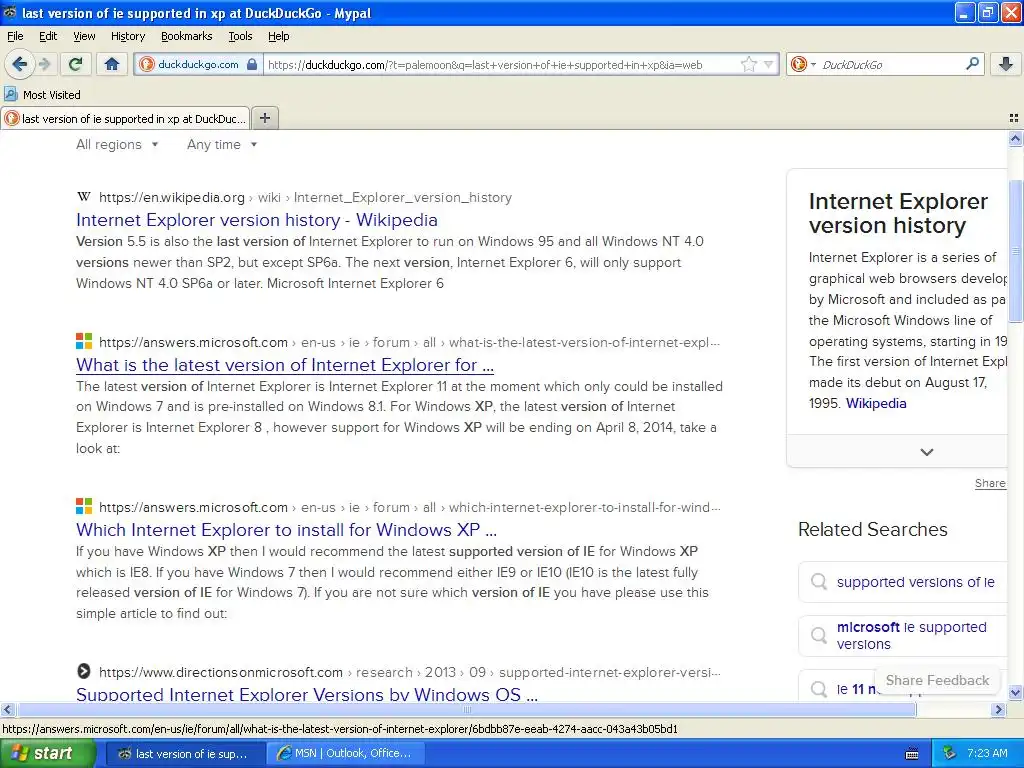Bookmark this page with the star
The width and height of the screenshot is (1024, 768).
pos(749,64)
